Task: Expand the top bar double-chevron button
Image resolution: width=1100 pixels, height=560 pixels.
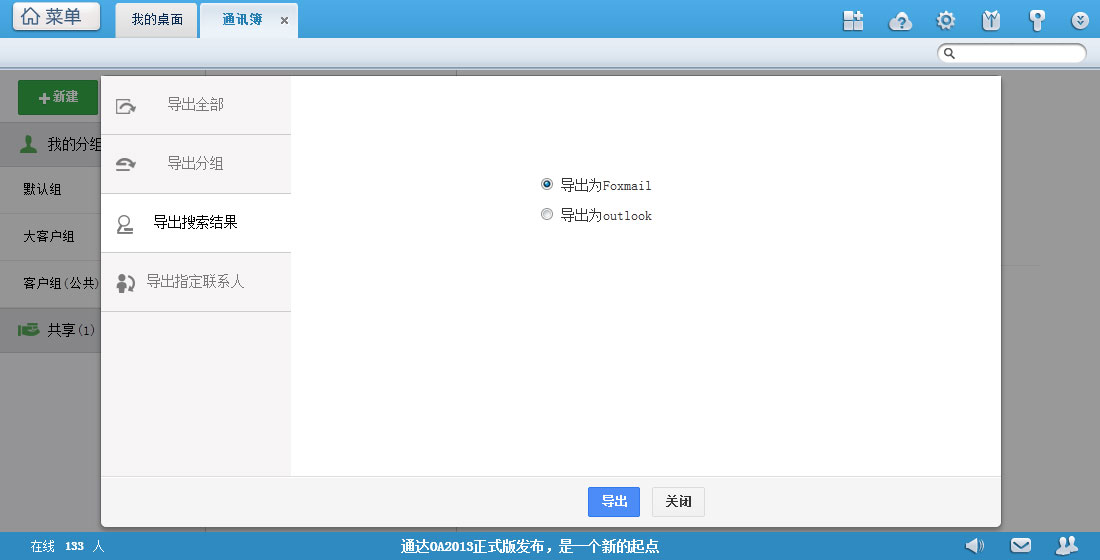Action: tap(1080, 20)
